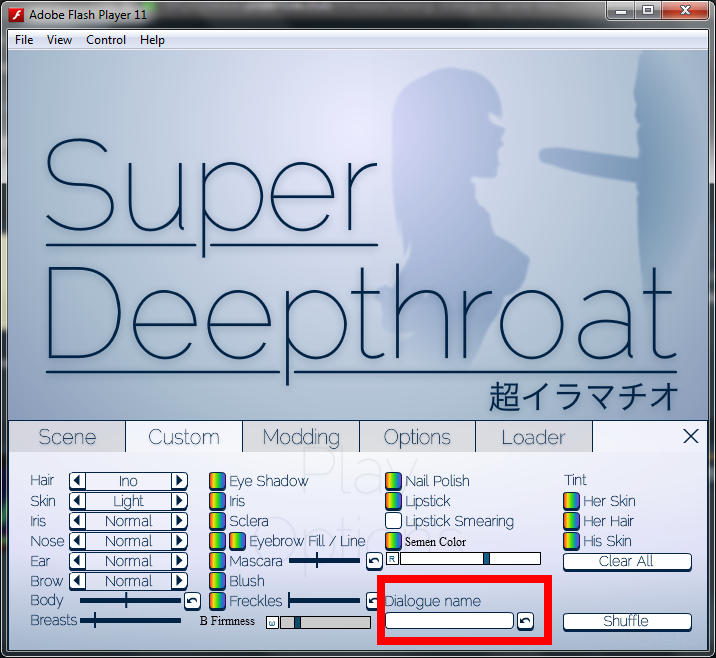The height and width of the screenshot is (658, 716).
Task: Select previous Iris type arrow
Action: (x=77, y=521)
